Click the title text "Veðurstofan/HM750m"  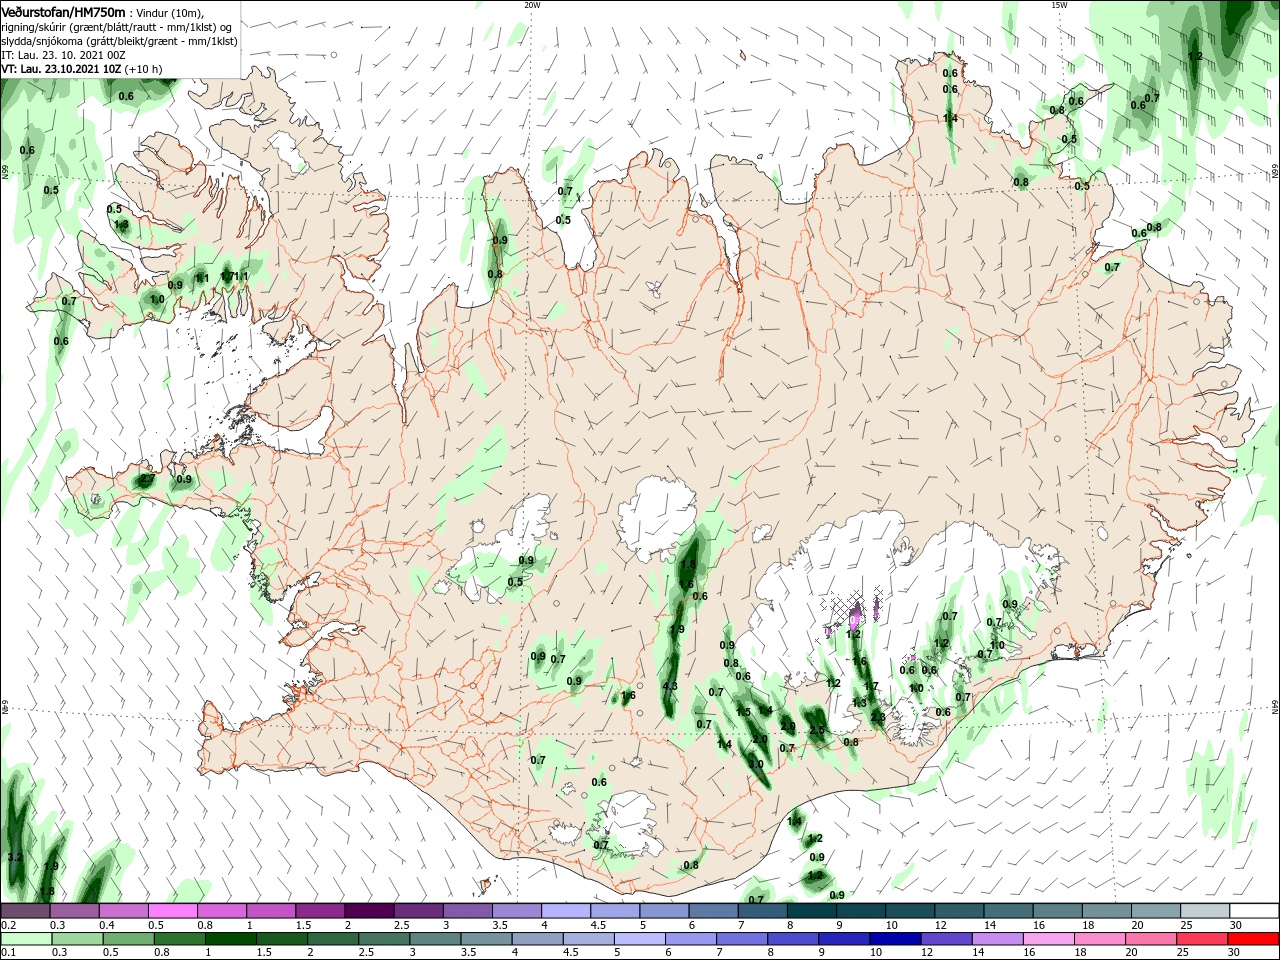coord(63,12)
